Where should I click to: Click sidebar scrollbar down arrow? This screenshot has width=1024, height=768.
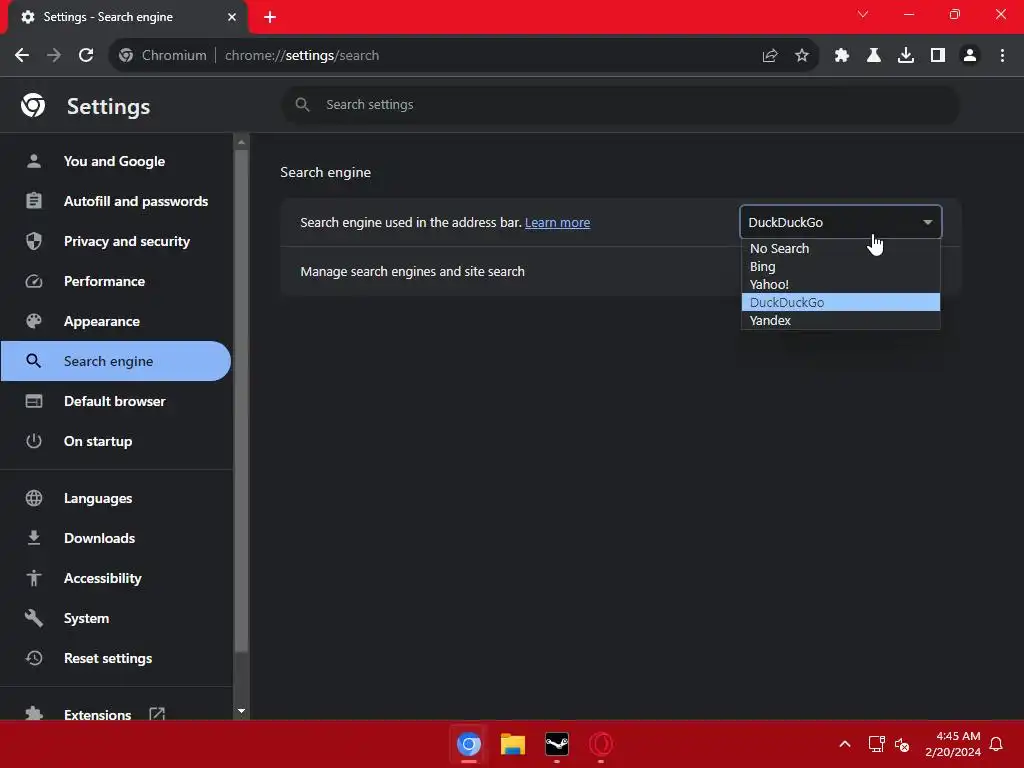242,711
